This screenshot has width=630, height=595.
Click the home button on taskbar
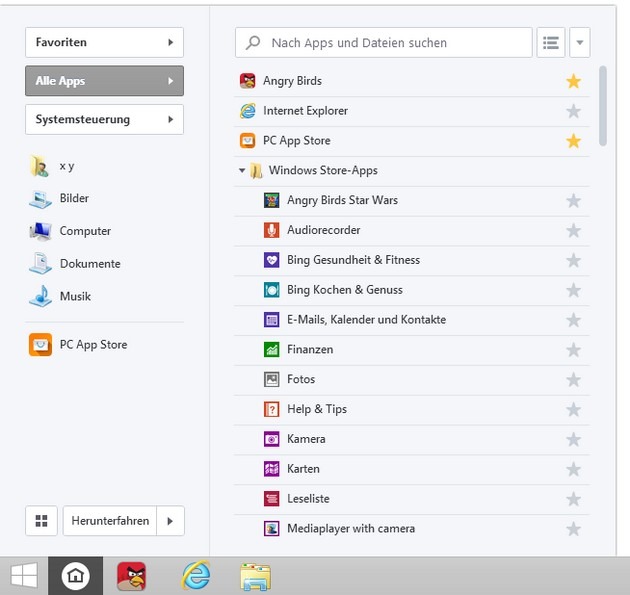coord(76,576)
